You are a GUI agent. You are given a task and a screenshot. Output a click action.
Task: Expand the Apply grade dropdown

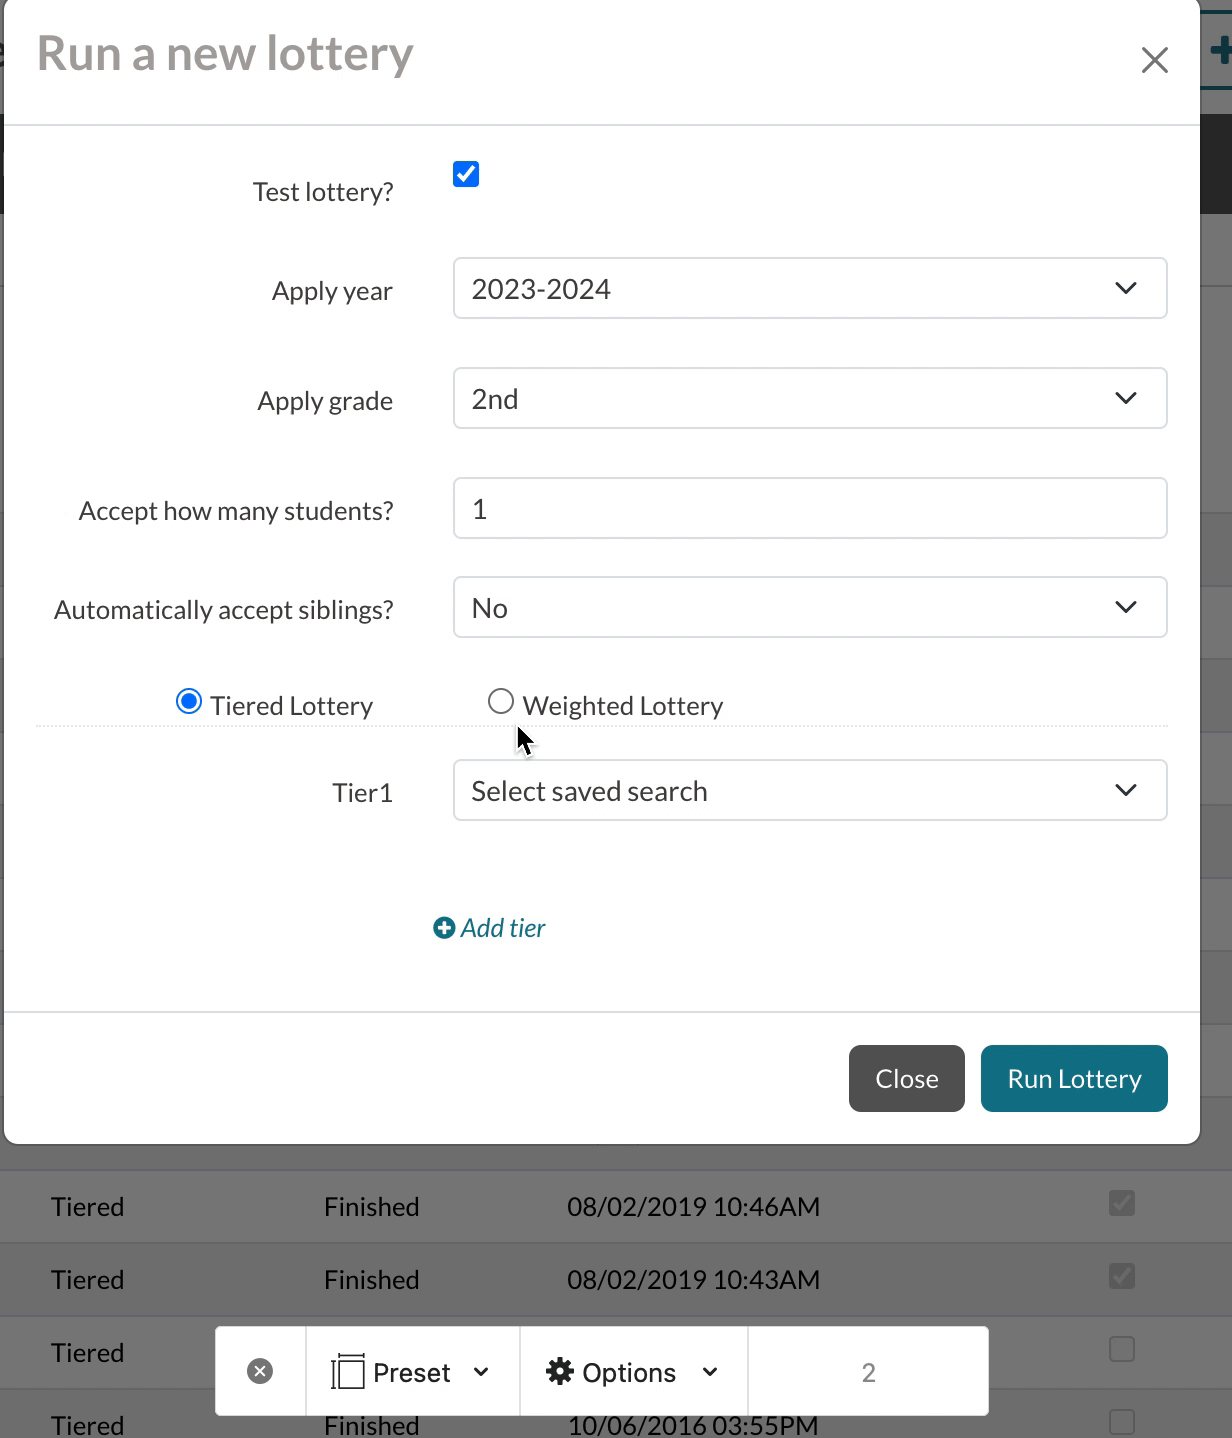click(x=808, y=399)
